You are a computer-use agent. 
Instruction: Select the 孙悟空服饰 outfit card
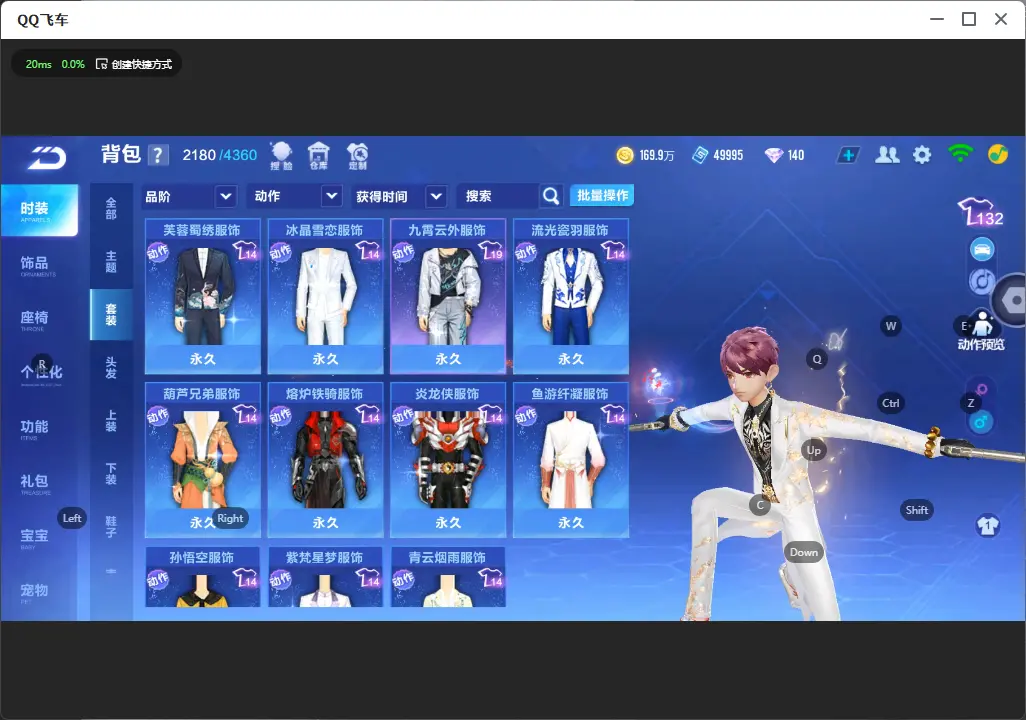pos(202,577)
